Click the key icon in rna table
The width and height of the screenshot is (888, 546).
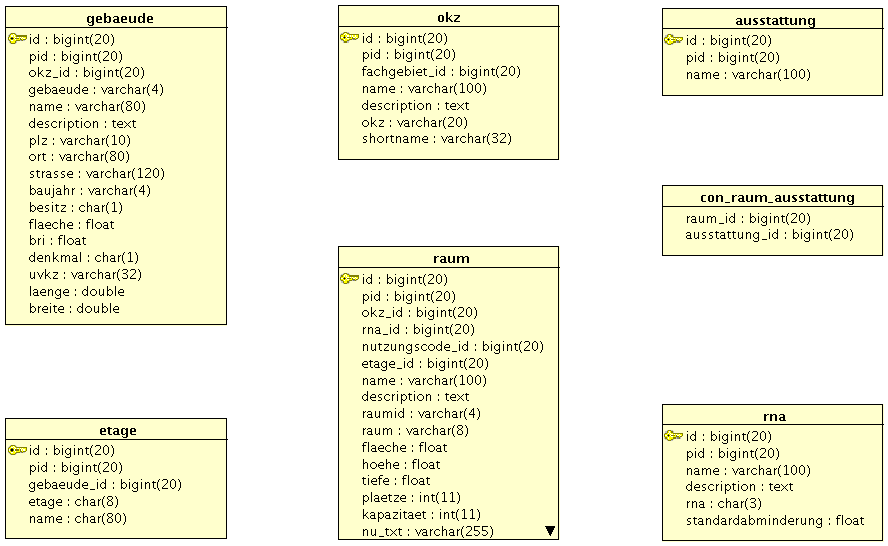[673, 436]
